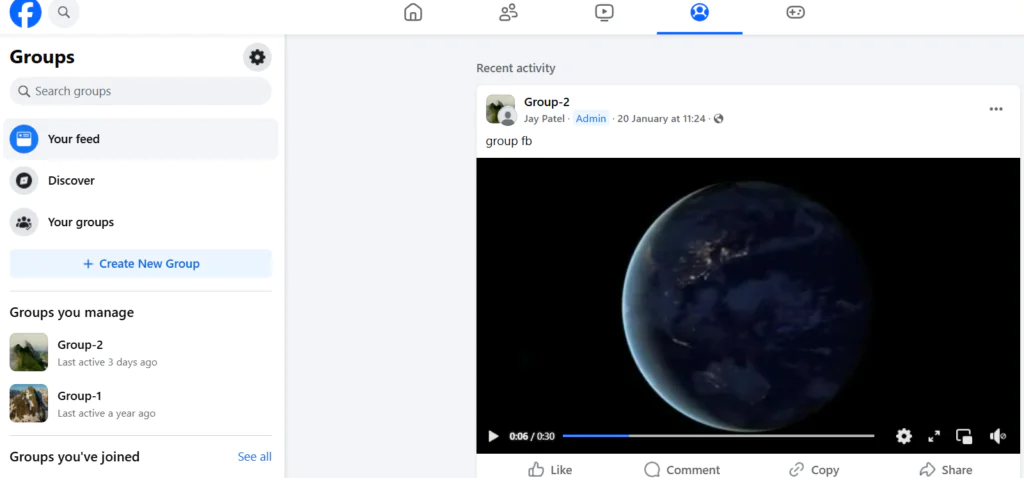Select Your feed in sidebar

point(140,139)
